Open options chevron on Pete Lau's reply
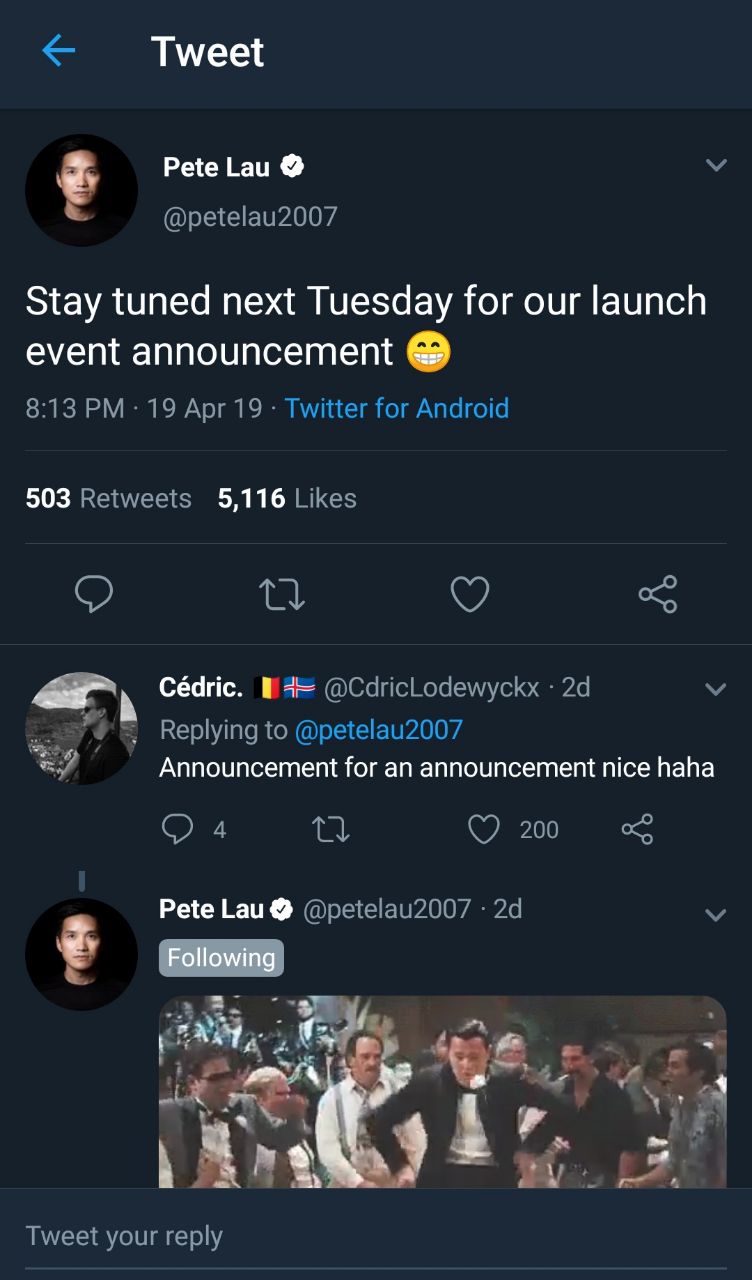Image resolution: width=752 pixels, height=1280 pixels. [716, 915]
